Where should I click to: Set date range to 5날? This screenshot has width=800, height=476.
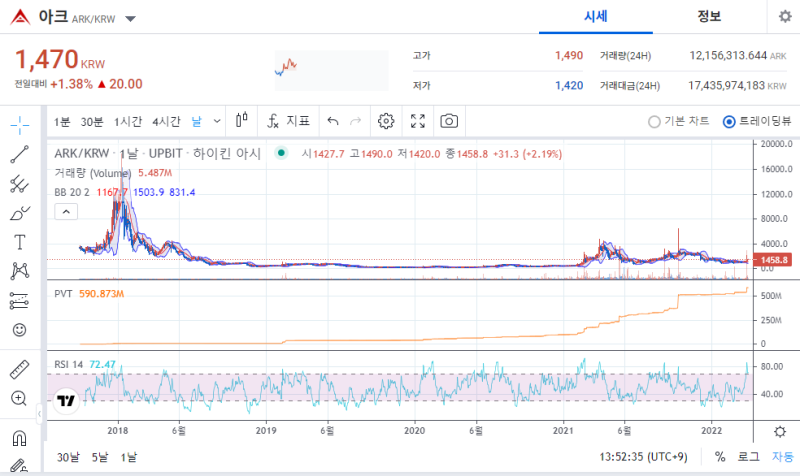[100, 457]
